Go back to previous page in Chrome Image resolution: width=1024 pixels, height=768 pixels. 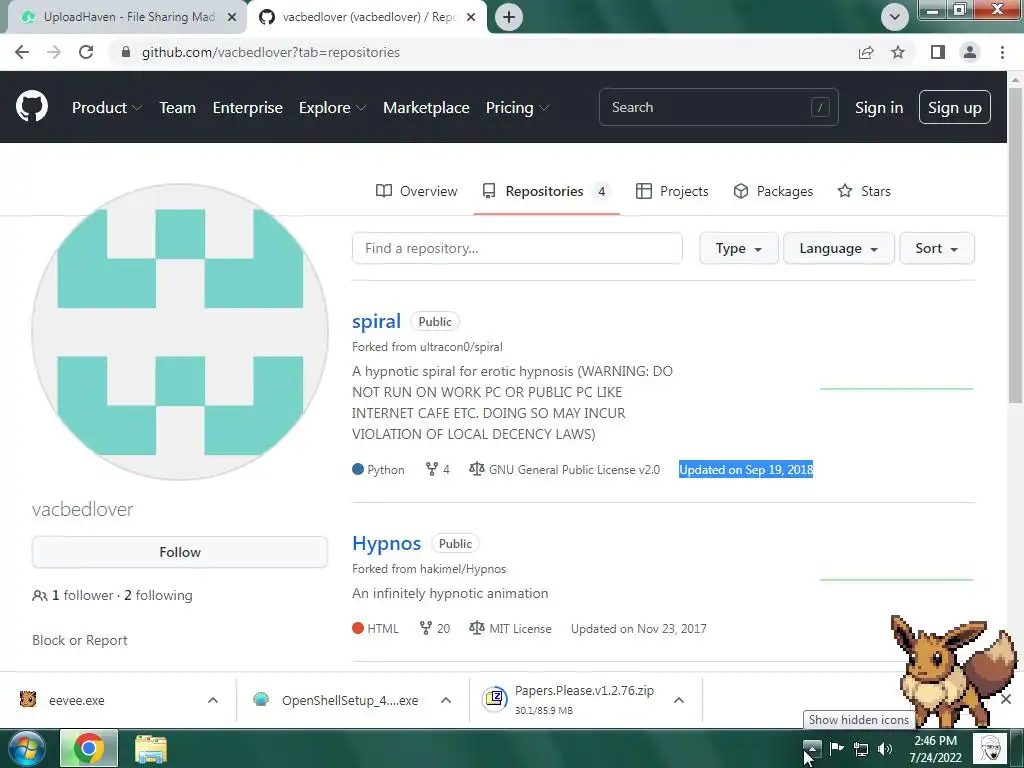point(22,52)
